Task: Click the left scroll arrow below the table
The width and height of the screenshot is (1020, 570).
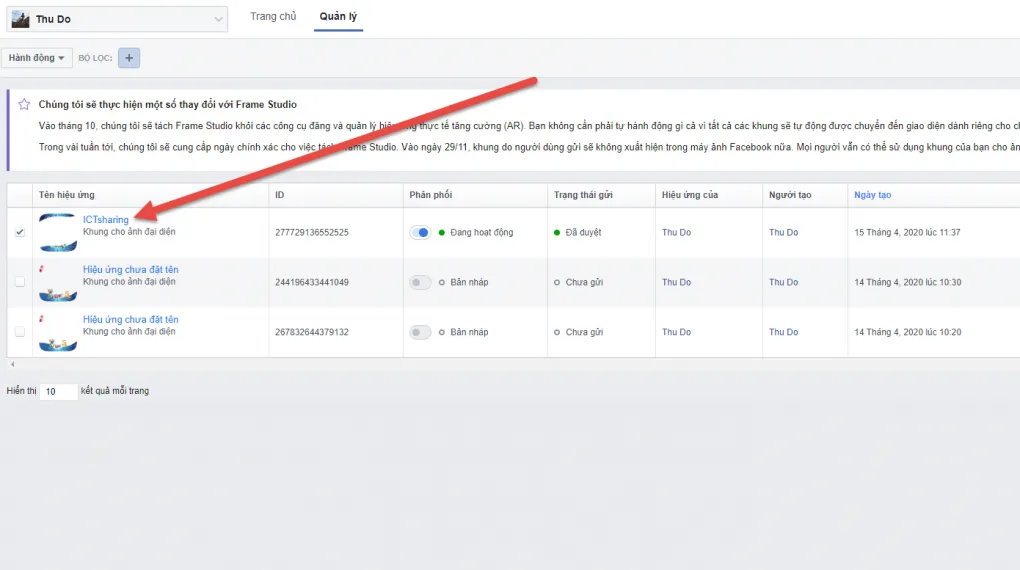Action: [x=11, y=364]
